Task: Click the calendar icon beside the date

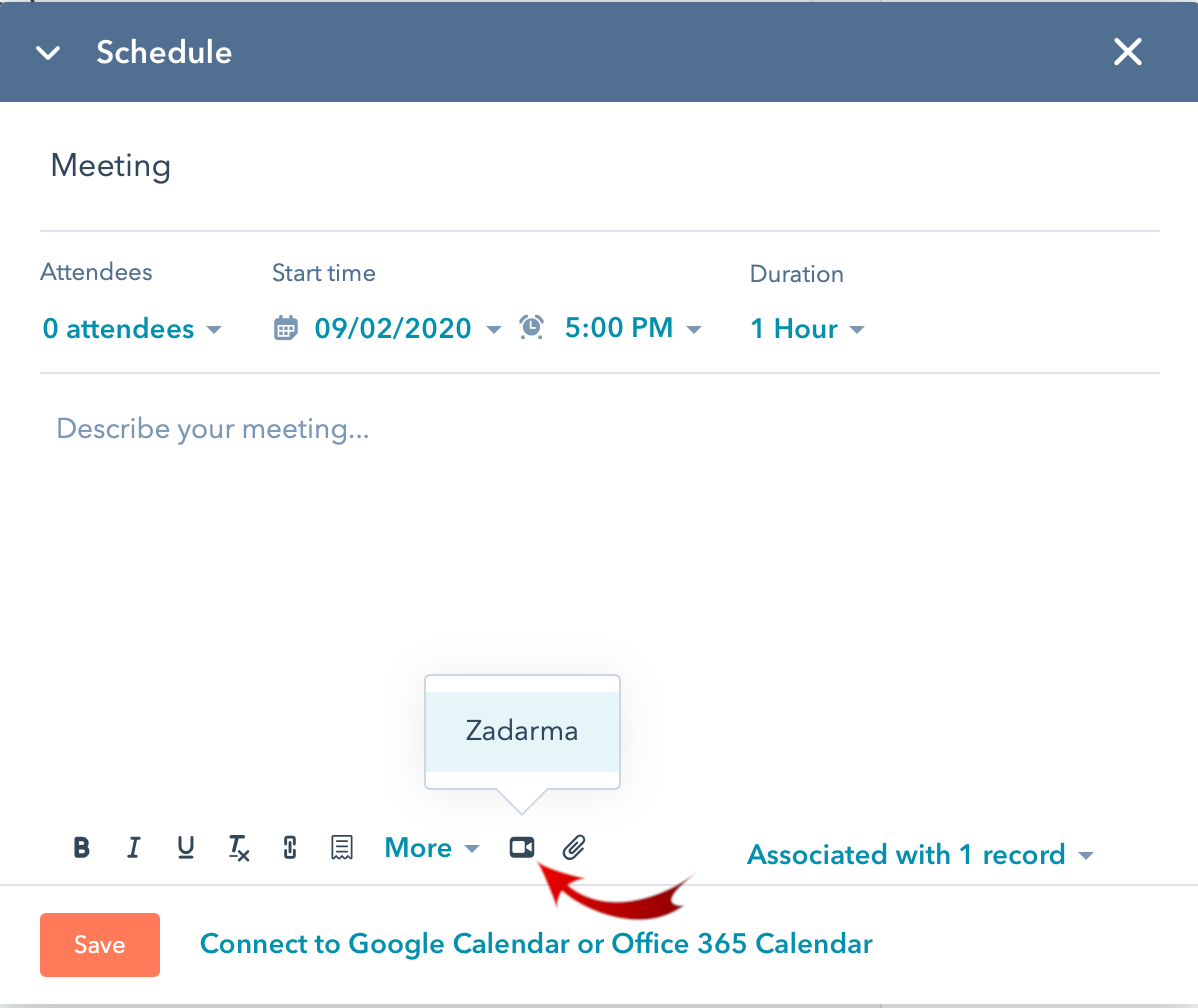Action: [x=286, y=328]
